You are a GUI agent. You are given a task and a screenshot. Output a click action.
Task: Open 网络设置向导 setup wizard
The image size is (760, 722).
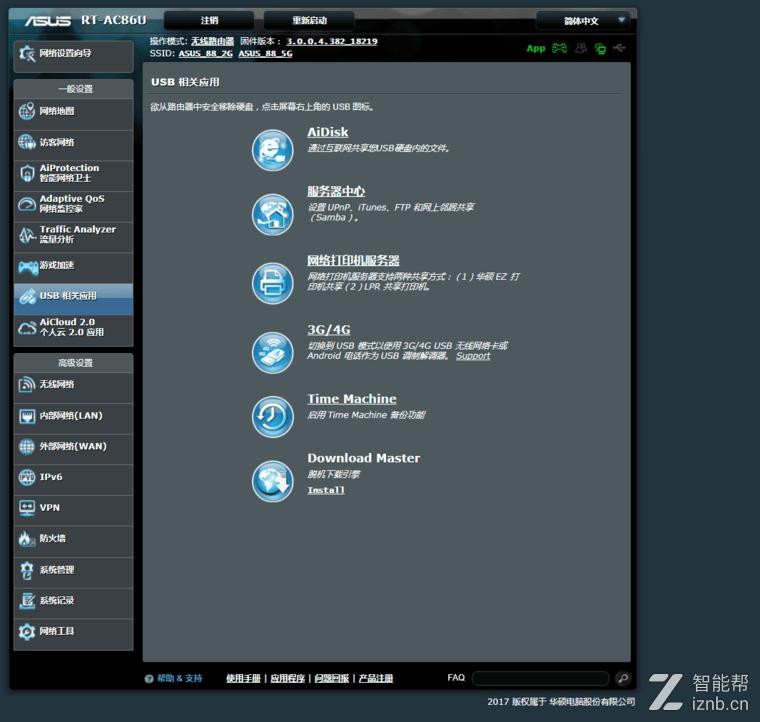(x=74, y=56)
